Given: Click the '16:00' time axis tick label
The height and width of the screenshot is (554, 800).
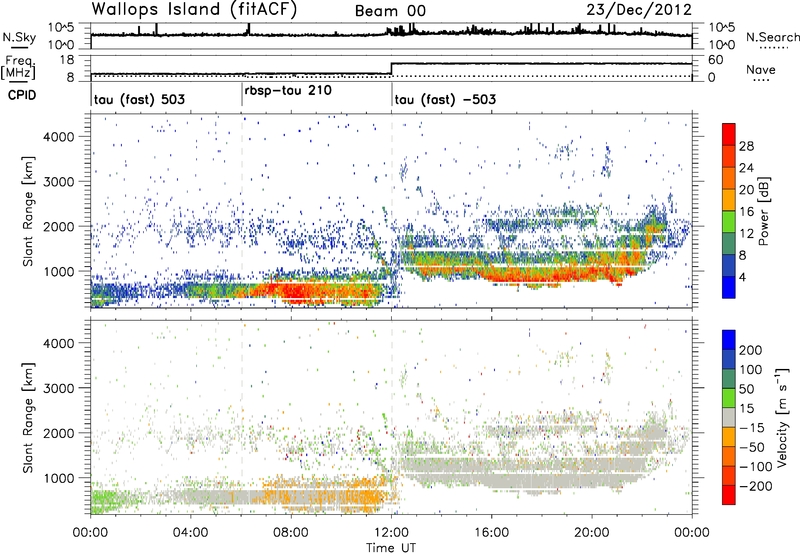Looking at the screenshot, I should coord(491,533).
